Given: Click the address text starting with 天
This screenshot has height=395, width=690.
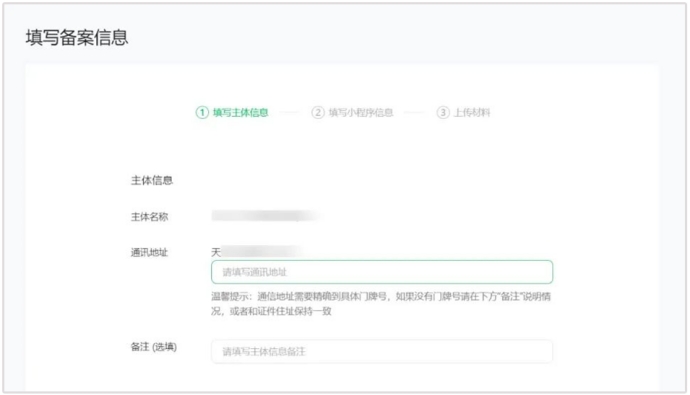Looking at the screenshot, I should click(256, 252).
